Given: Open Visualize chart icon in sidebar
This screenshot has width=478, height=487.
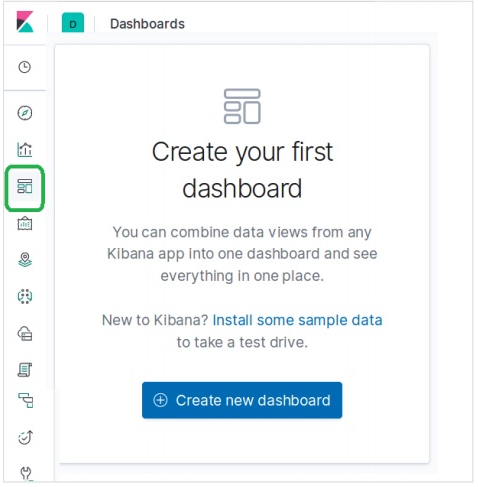Looking at the screenshot, I should tap(25, 150).
